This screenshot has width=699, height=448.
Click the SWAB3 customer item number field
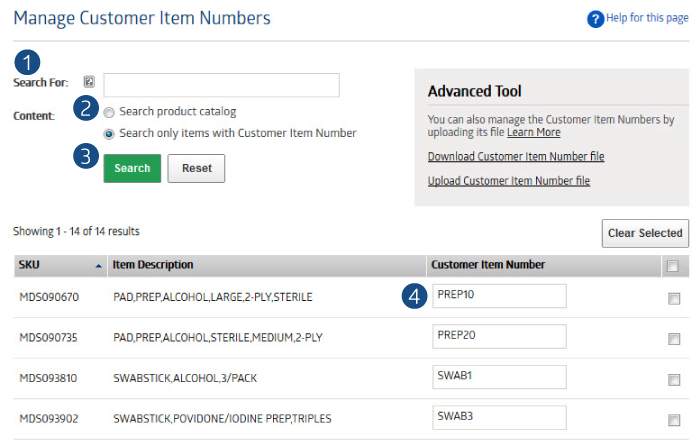(499, 417)
